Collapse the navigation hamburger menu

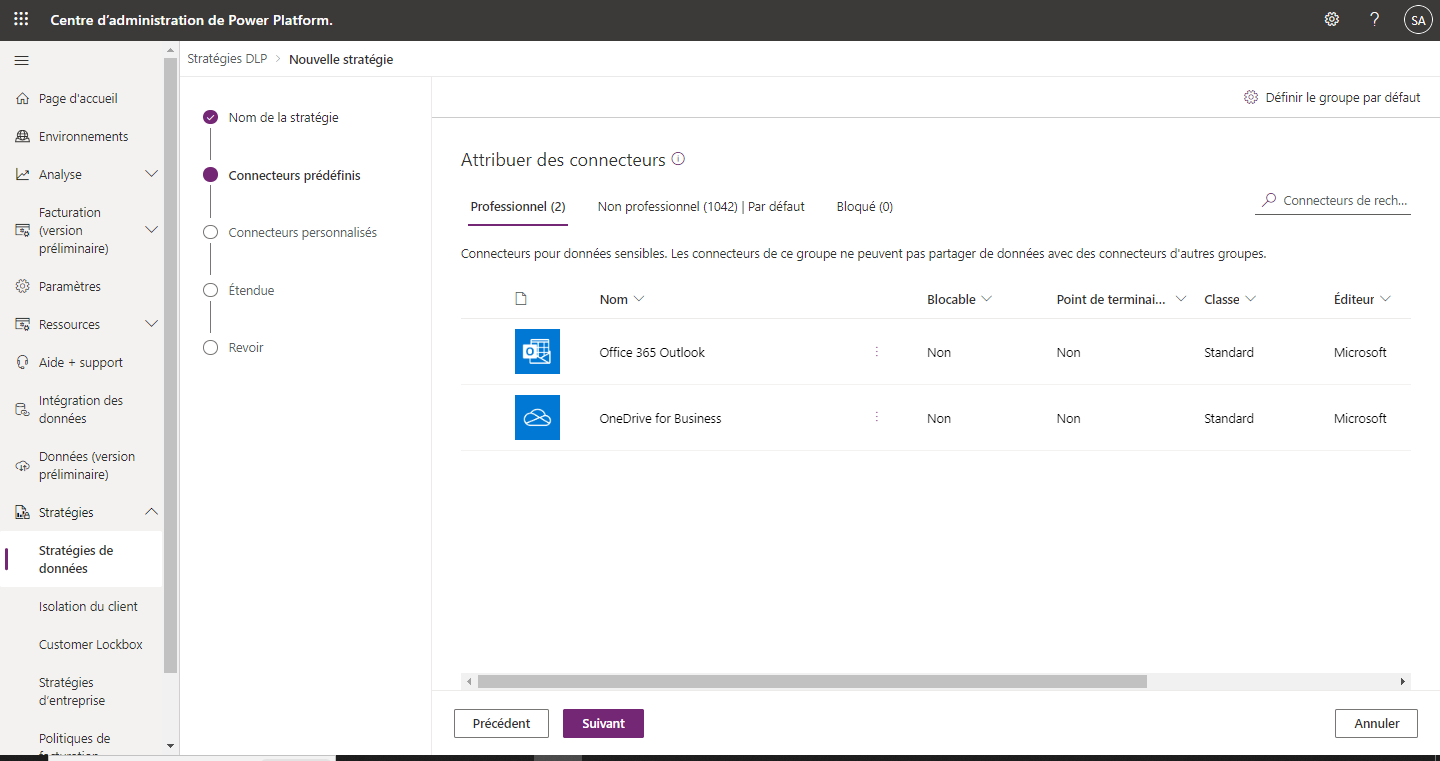click(21, 61)
